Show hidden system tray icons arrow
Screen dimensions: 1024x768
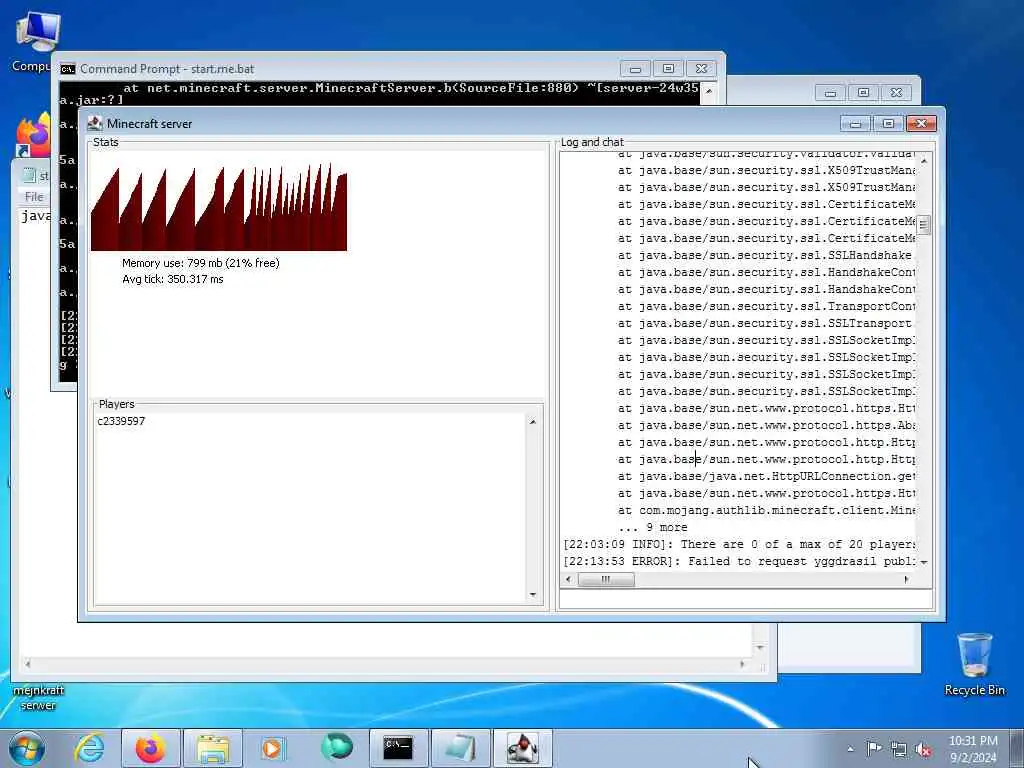[x=850, y=749]
